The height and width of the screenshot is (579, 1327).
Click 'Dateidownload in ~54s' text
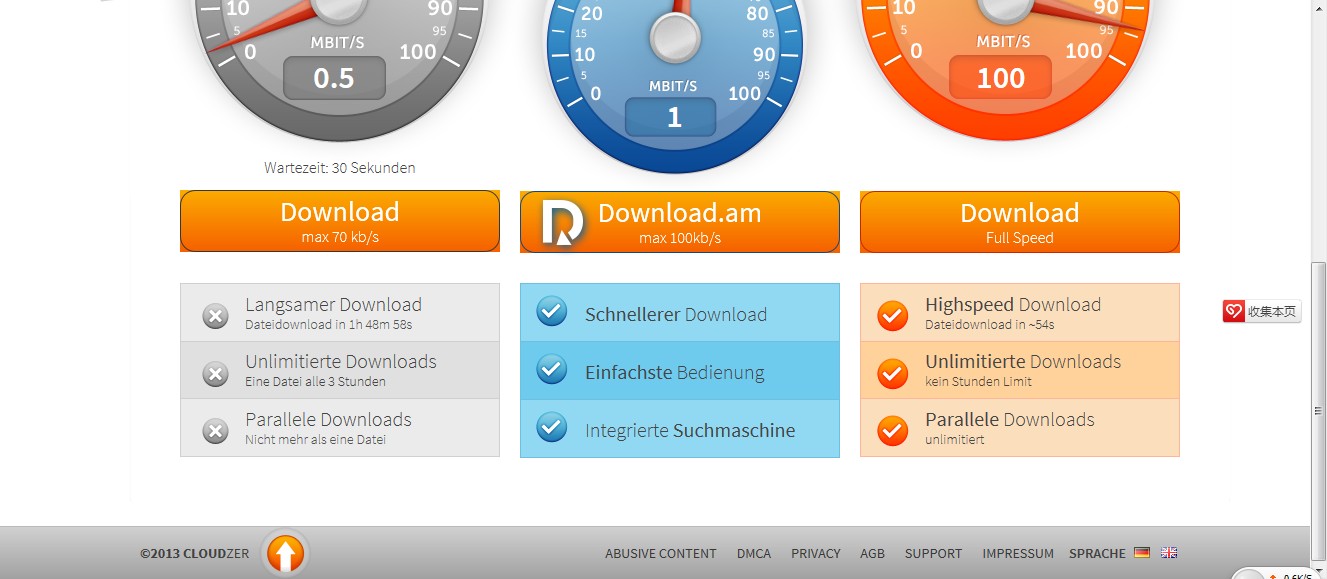(990, 324)
